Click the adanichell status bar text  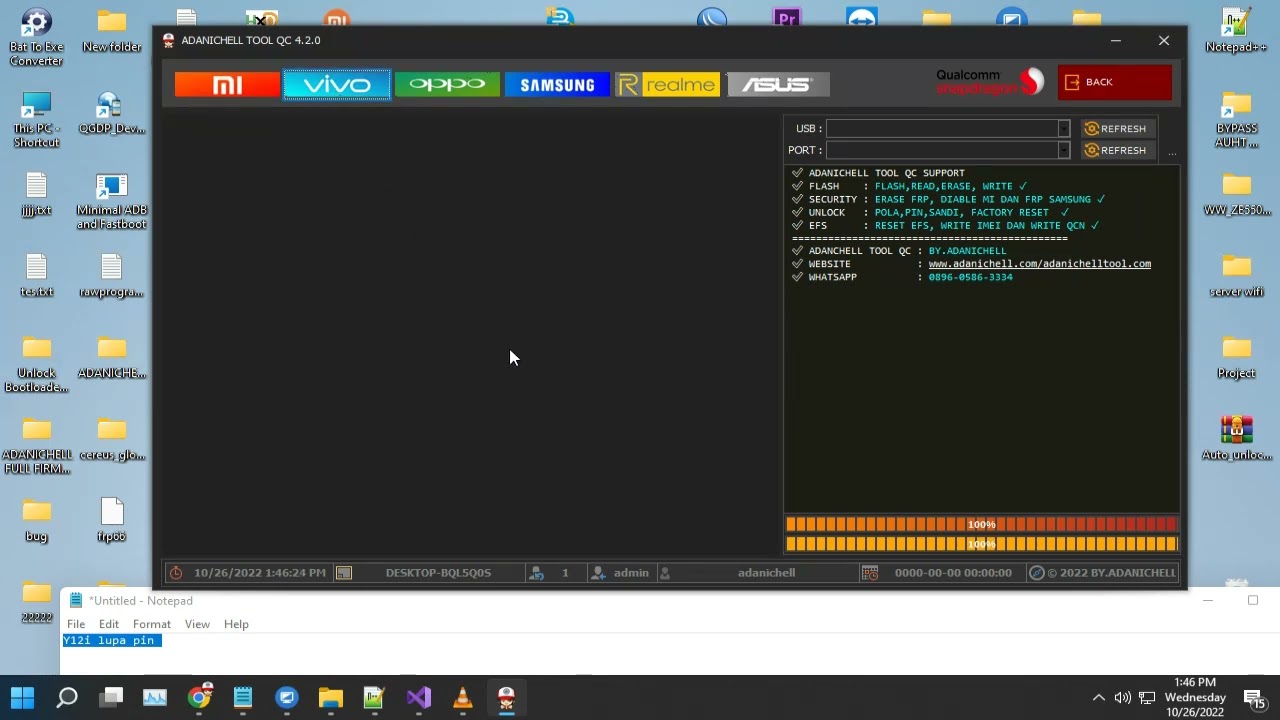(x=766, y=573)
